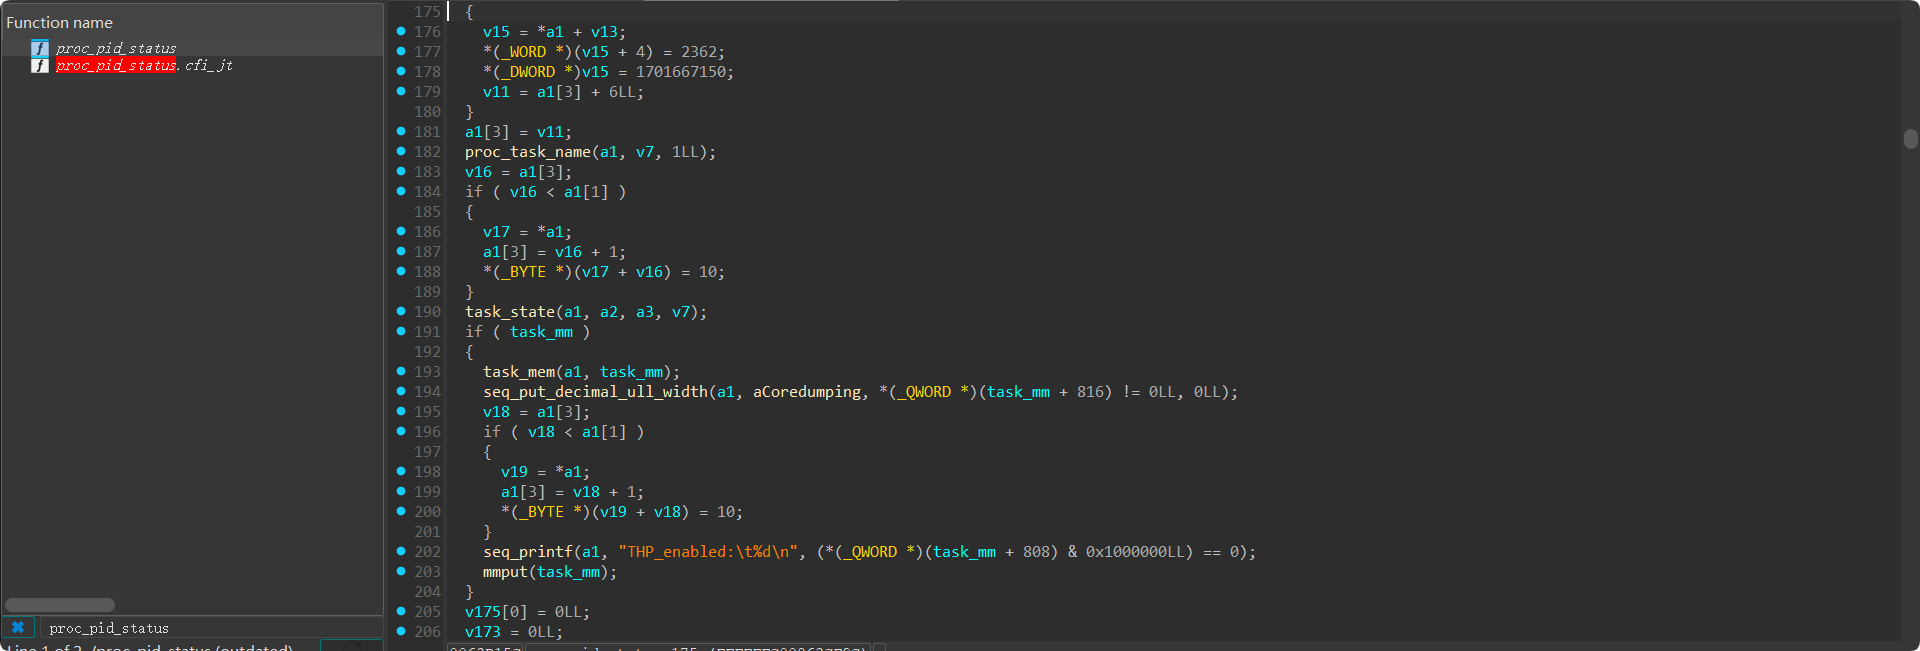Click the functions list horizontal scrollbar

point(60,605)
